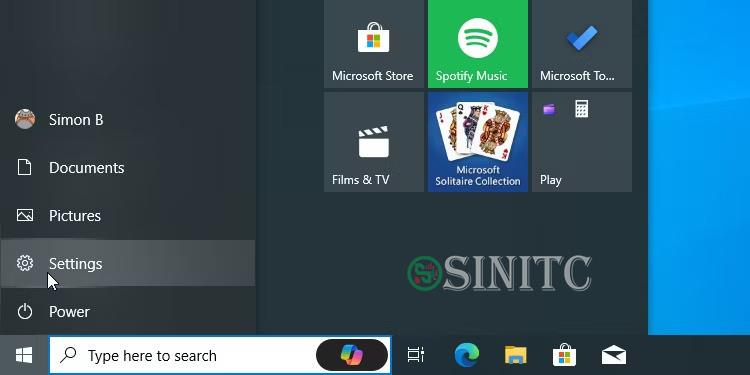This screenshot has height=375, width=750.
Task: Open File Explorer from the taskbar
Action: pos(516,355)
